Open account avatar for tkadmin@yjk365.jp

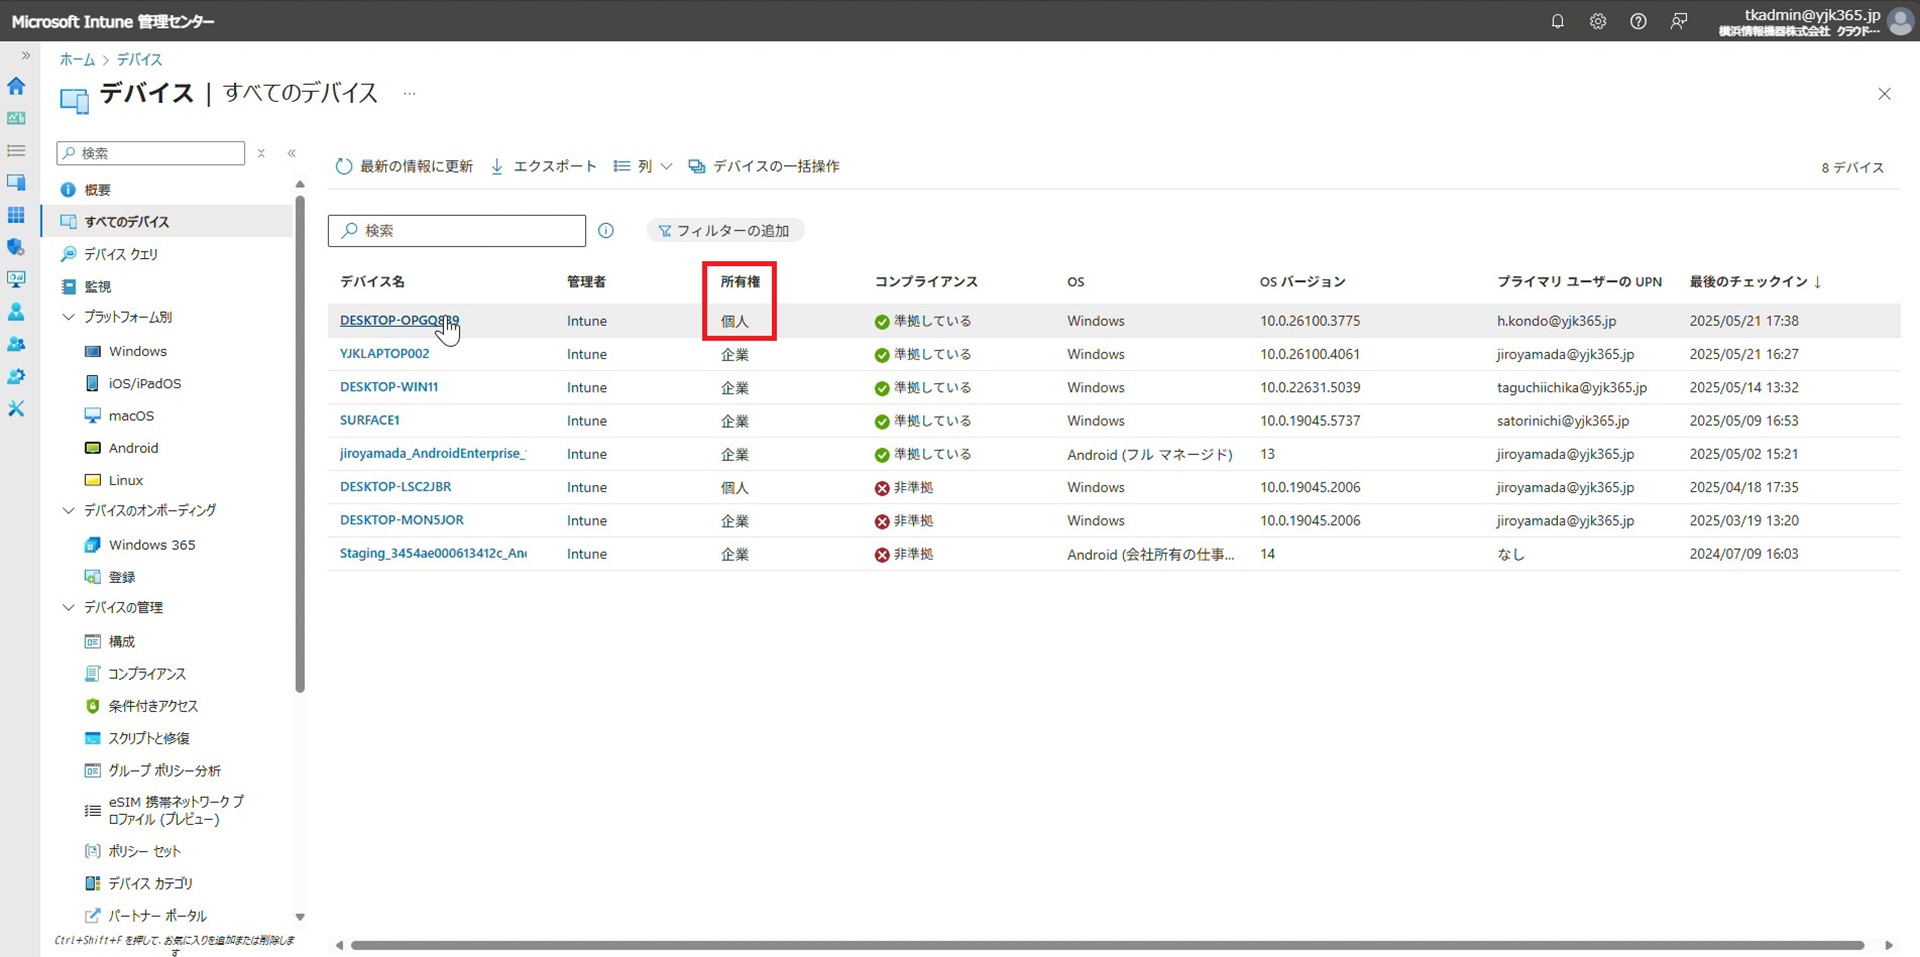tap(1900, 21)
